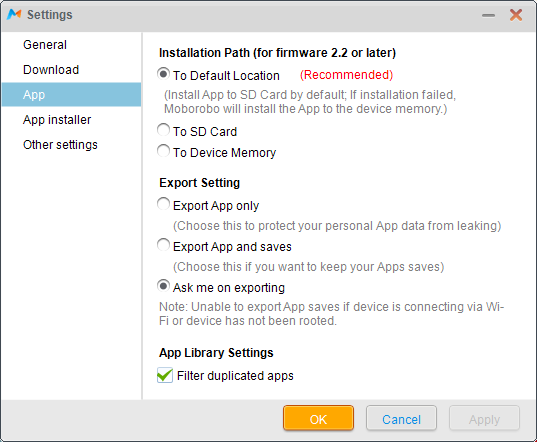The width and height of the screenshot is (537, 442).
Task: Minimize the Settings window
Action: [x=488, y=15]
